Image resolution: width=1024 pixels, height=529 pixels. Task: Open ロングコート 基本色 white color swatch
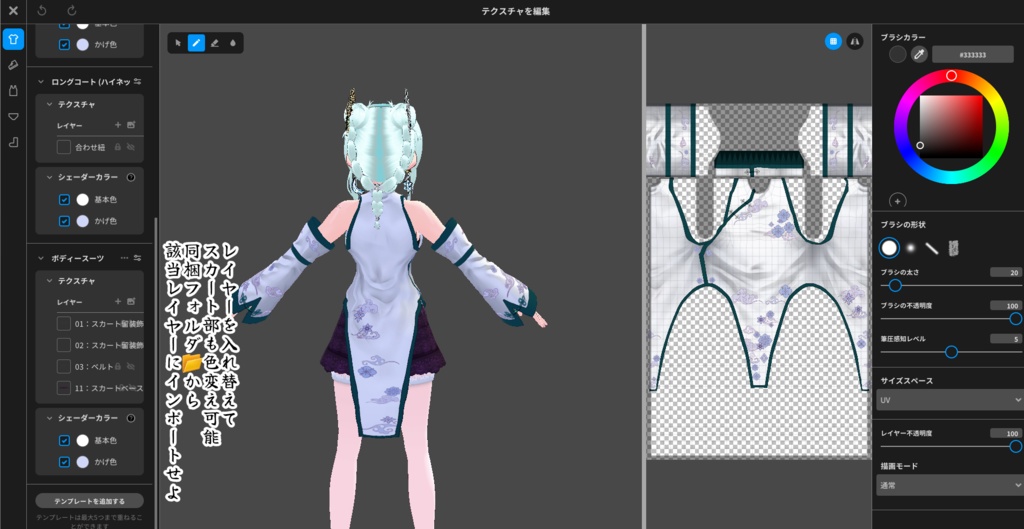click(82, 199)
